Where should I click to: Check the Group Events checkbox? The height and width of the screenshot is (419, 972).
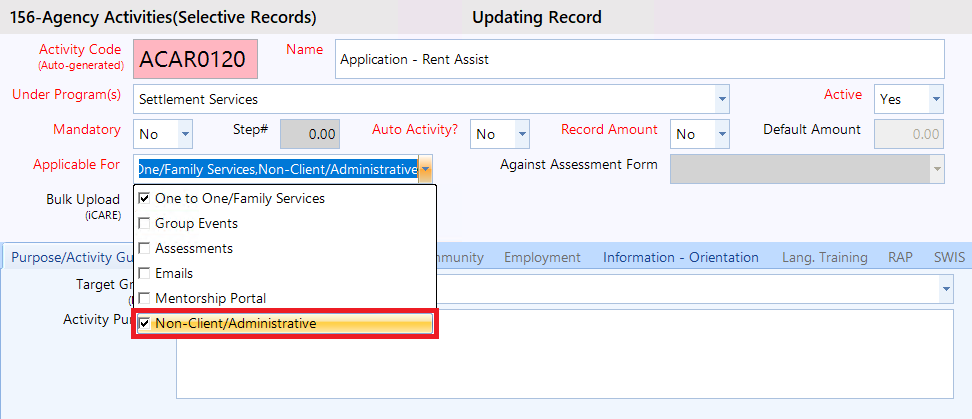[145, 223]
